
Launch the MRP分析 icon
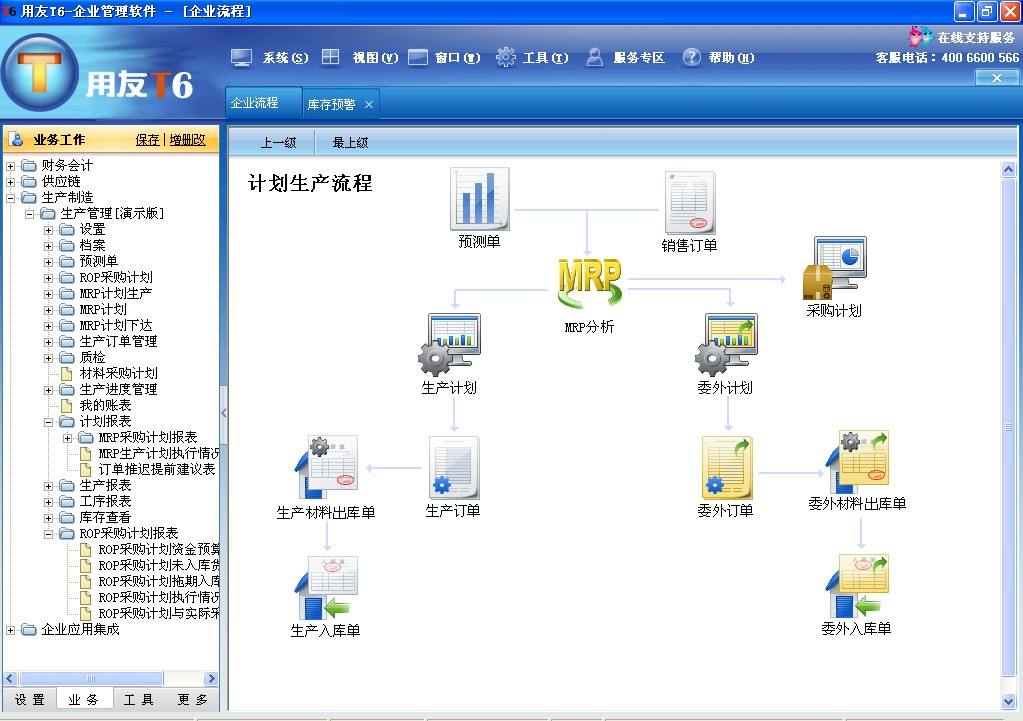[x=589, y=283]
